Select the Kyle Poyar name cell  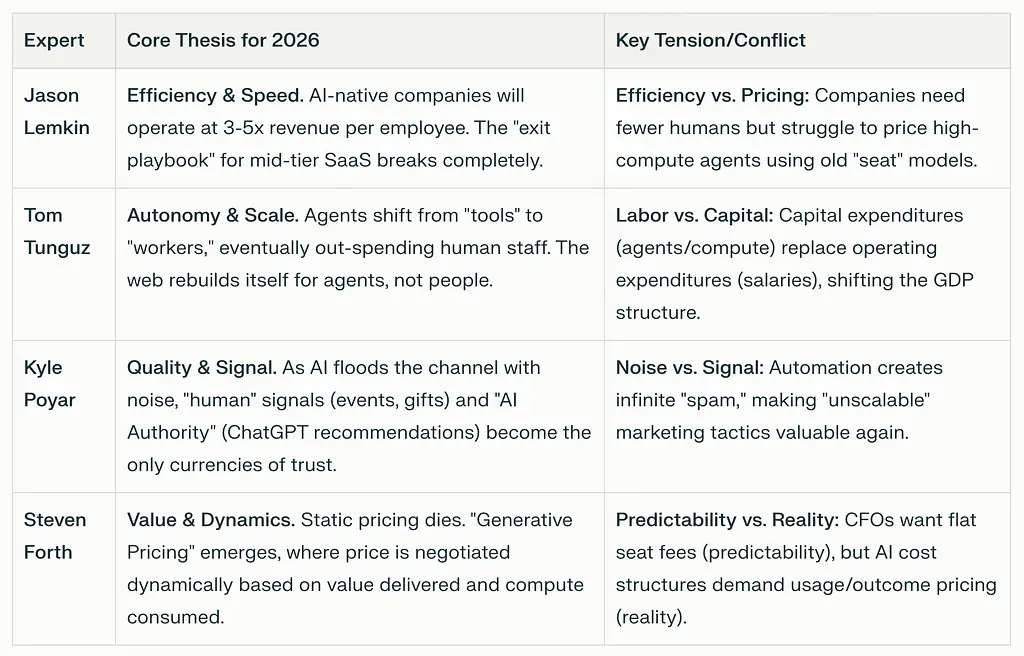50,384
